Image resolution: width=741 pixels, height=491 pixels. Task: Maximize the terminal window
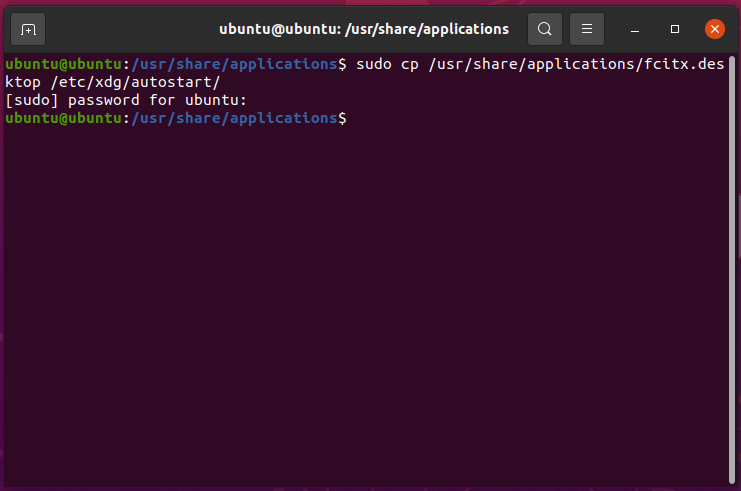coord(675,29)
